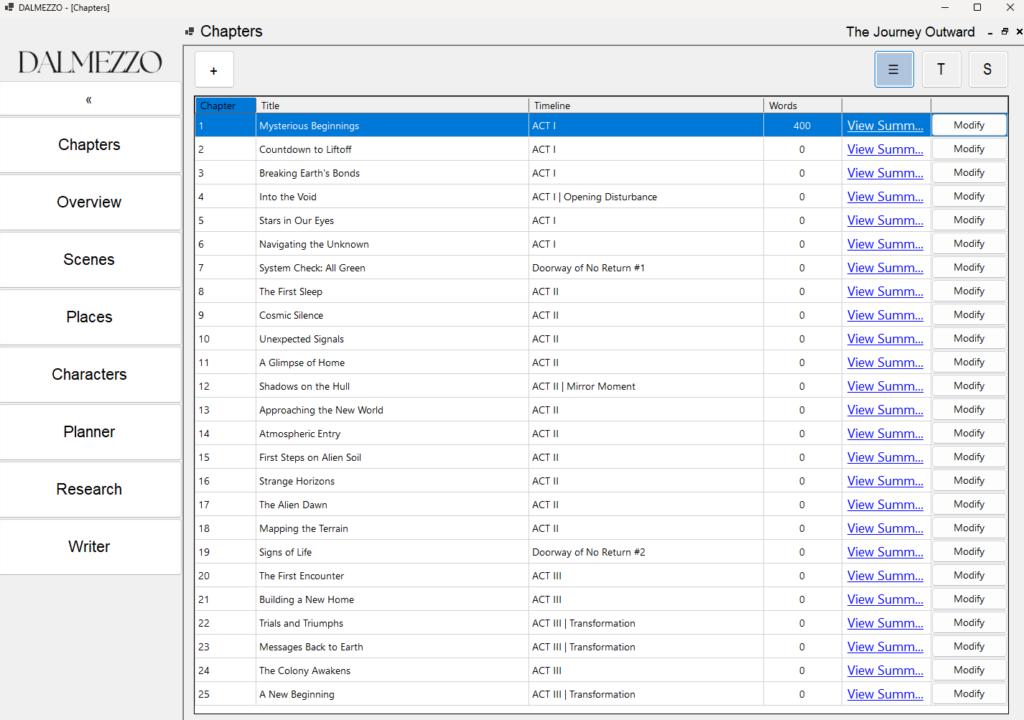1024x720 pixels.
Task: Add a new chapter with the plus button
Action: (x=213, y=69)
